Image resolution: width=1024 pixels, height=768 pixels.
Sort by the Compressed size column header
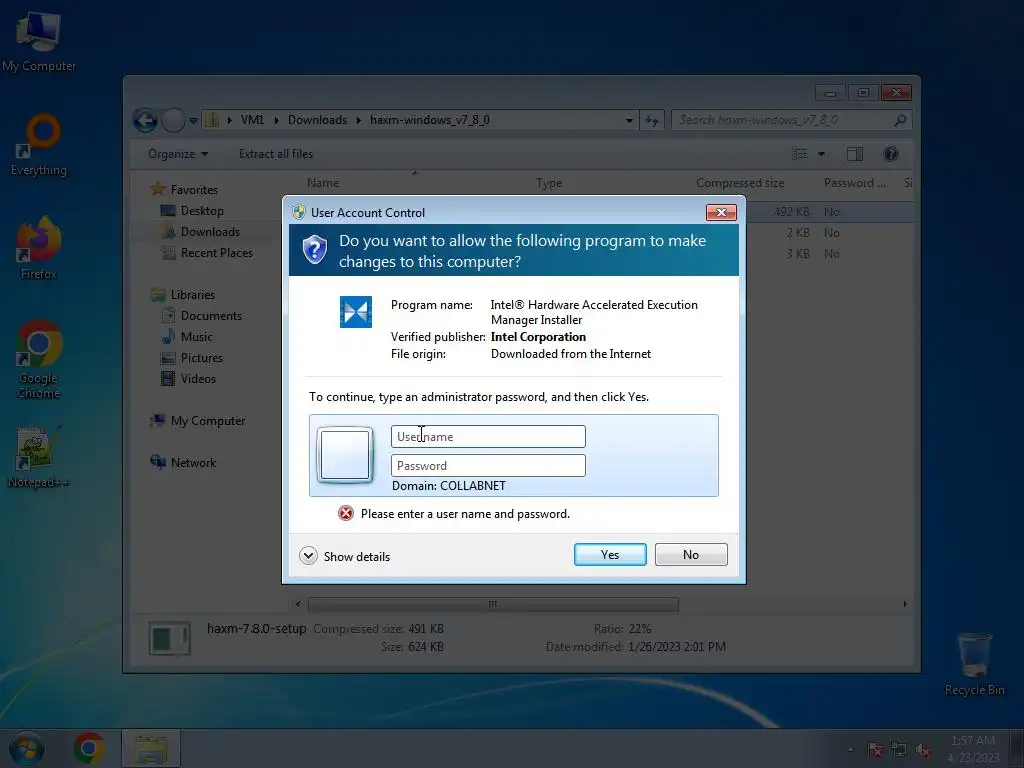(x=739, y=183)
